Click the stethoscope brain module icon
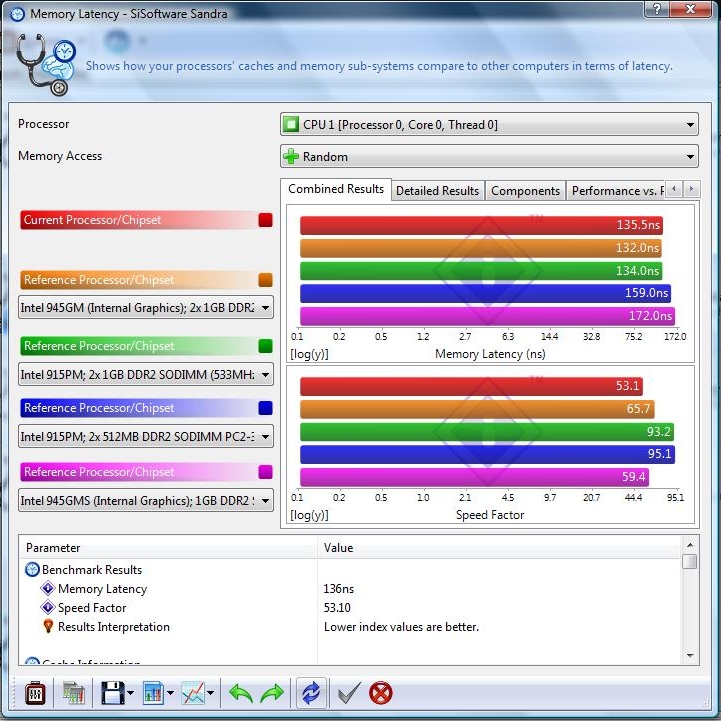This screenshot has width=721, height=721. point(46,64)
